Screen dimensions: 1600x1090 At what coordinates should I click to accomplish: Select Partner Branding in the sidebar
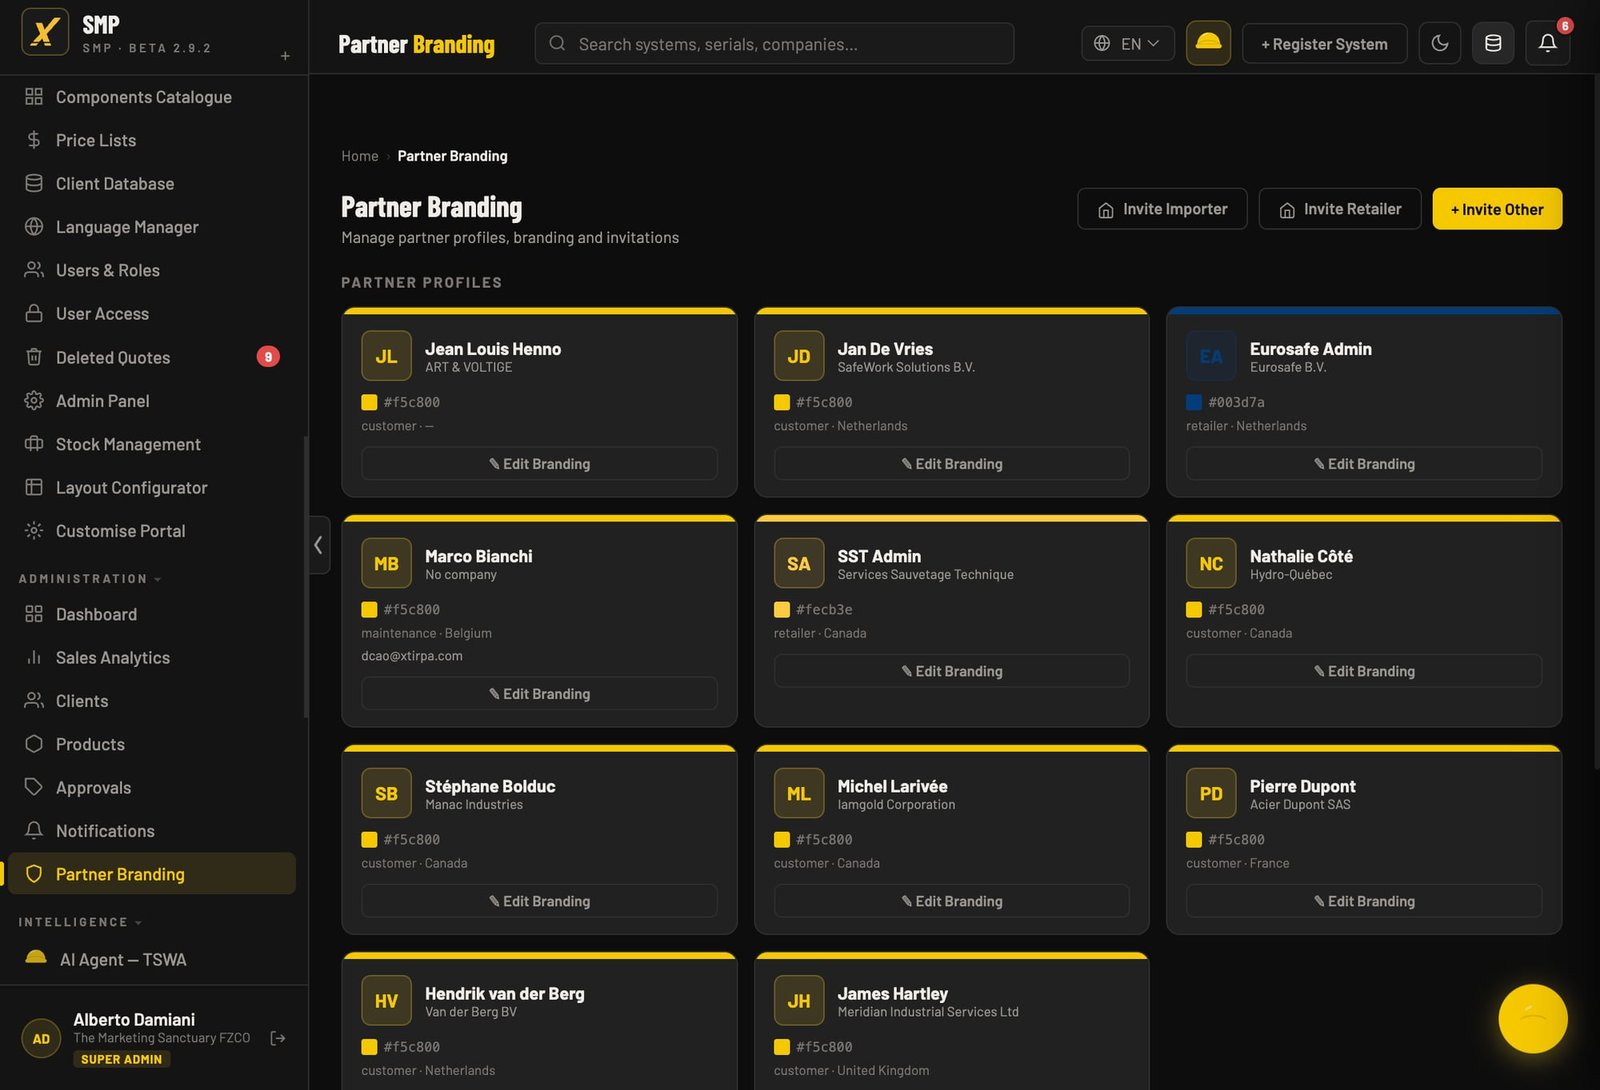152,874
